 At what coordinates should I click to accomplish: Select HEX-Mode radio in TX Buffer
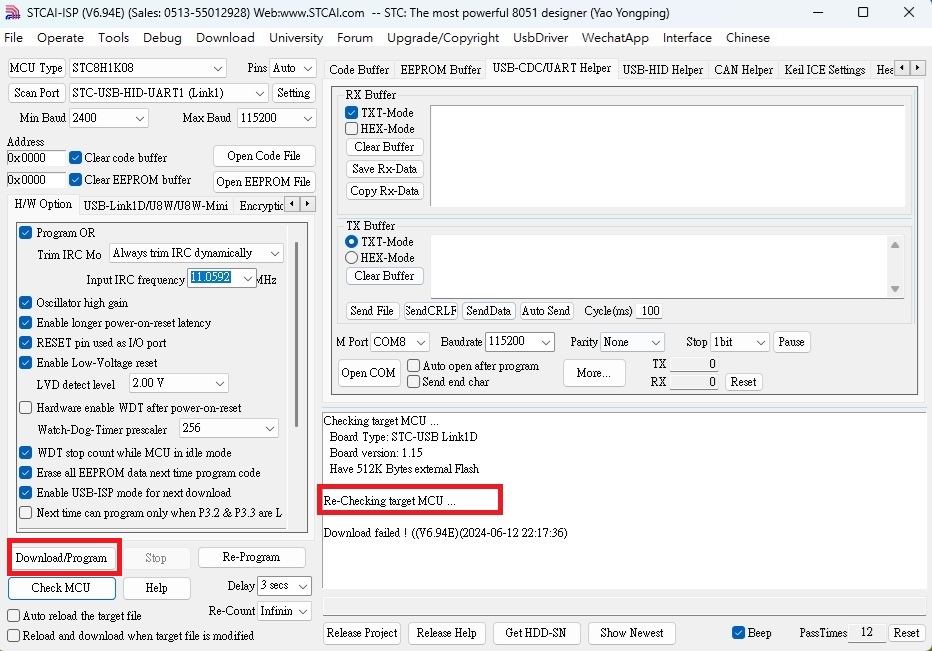351,257
